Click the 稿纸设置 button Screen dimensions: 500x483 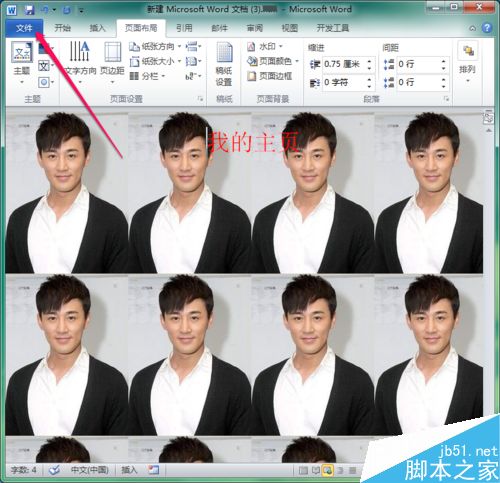pos(224,63)
